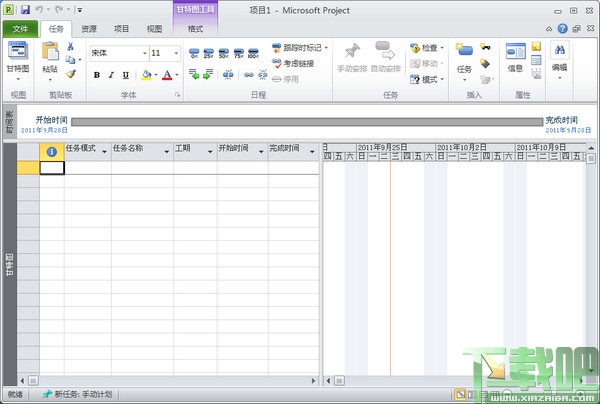This screenshot has height=404, width=600.
Task: Select the 任务 (Task) ribbon tab
Action: pyautogui.click(x=56, y=29)
